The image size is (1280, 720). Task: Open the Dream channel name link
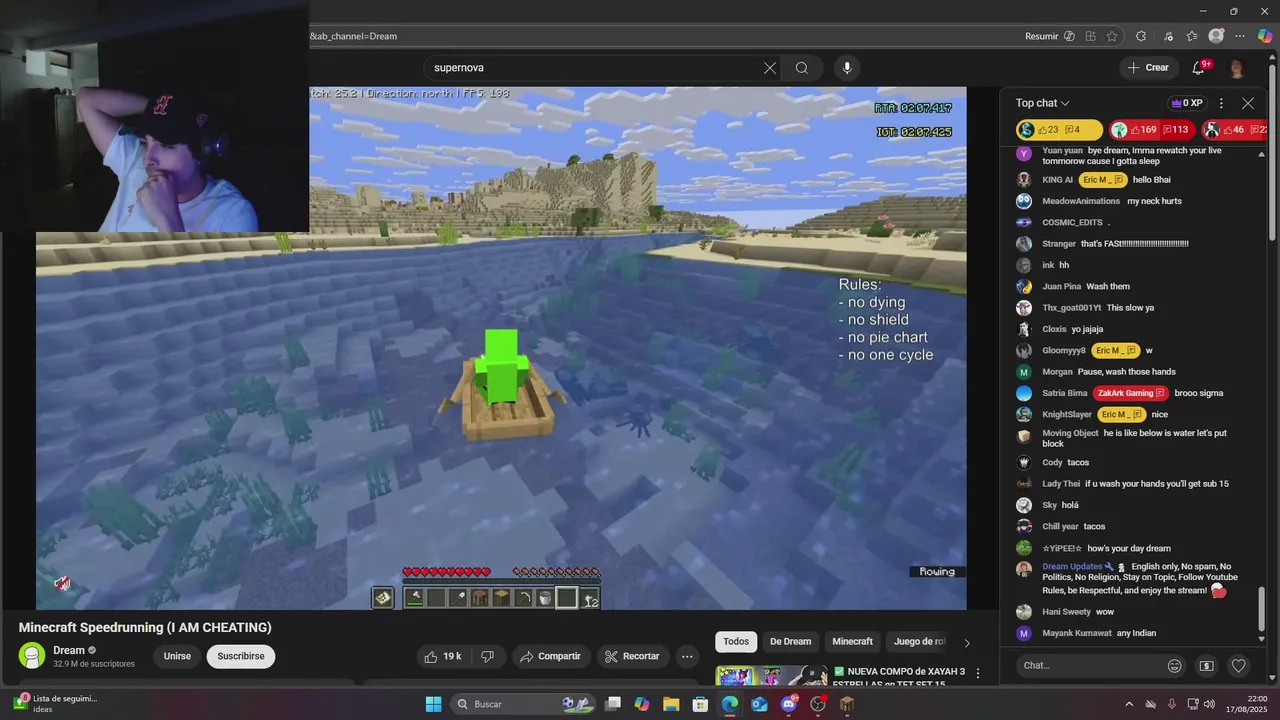point(69,650)
